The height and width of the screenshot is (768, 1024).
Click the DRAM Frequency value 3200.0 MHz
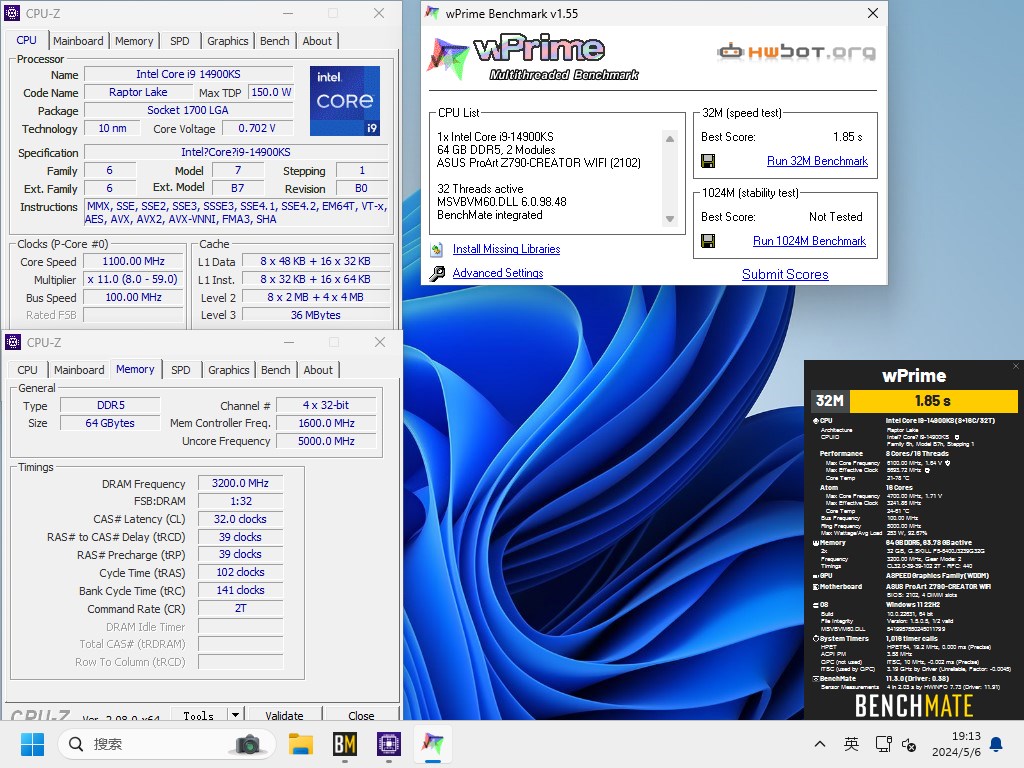pyautogui.click(x=240, y=483)
